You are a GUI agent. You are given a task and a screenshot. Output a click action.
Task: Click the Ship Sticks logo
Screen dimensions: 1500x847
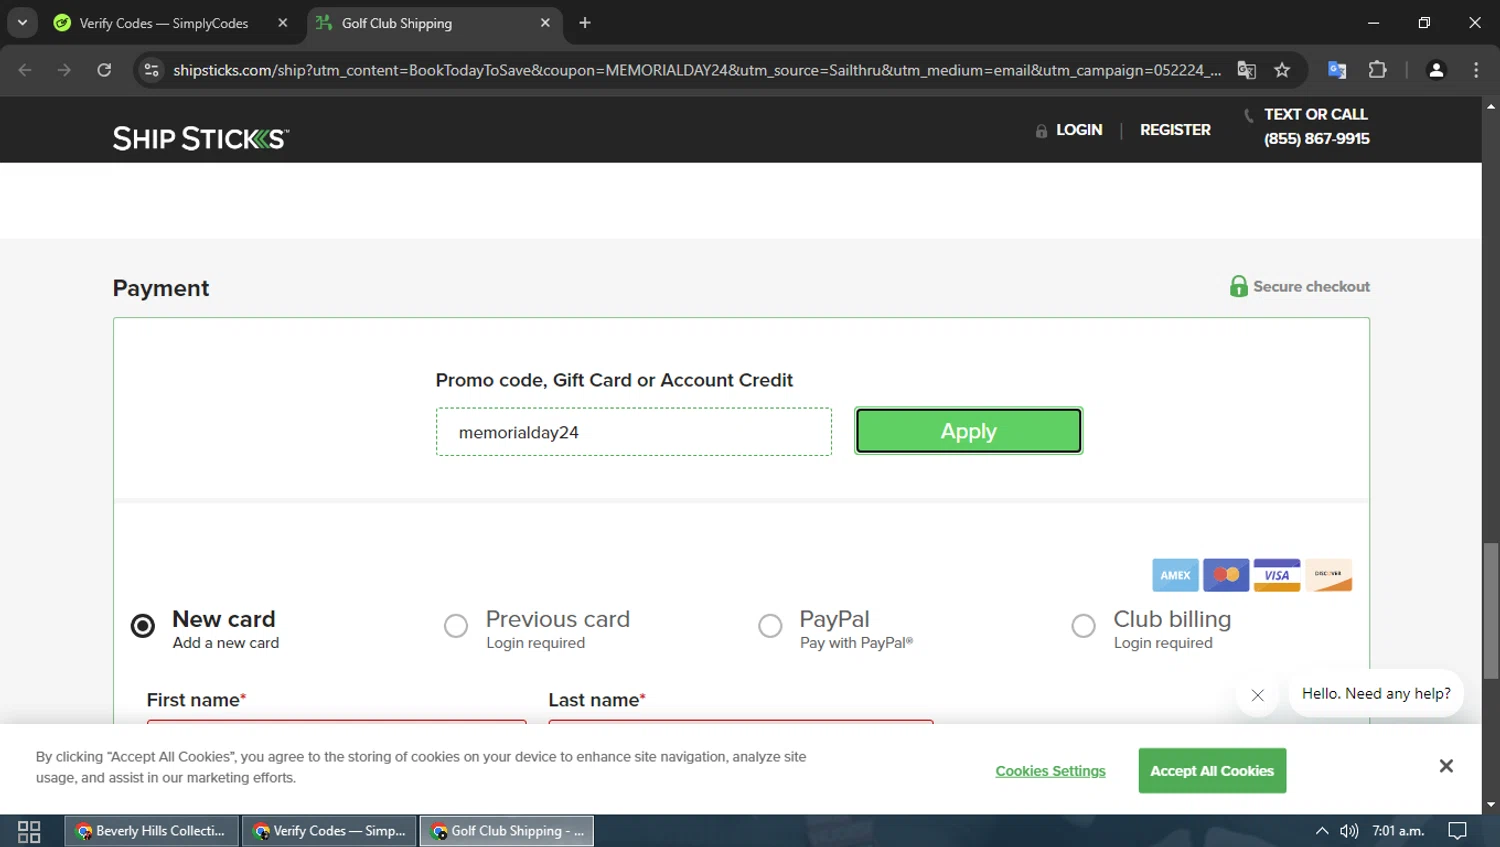coord(201,138)
